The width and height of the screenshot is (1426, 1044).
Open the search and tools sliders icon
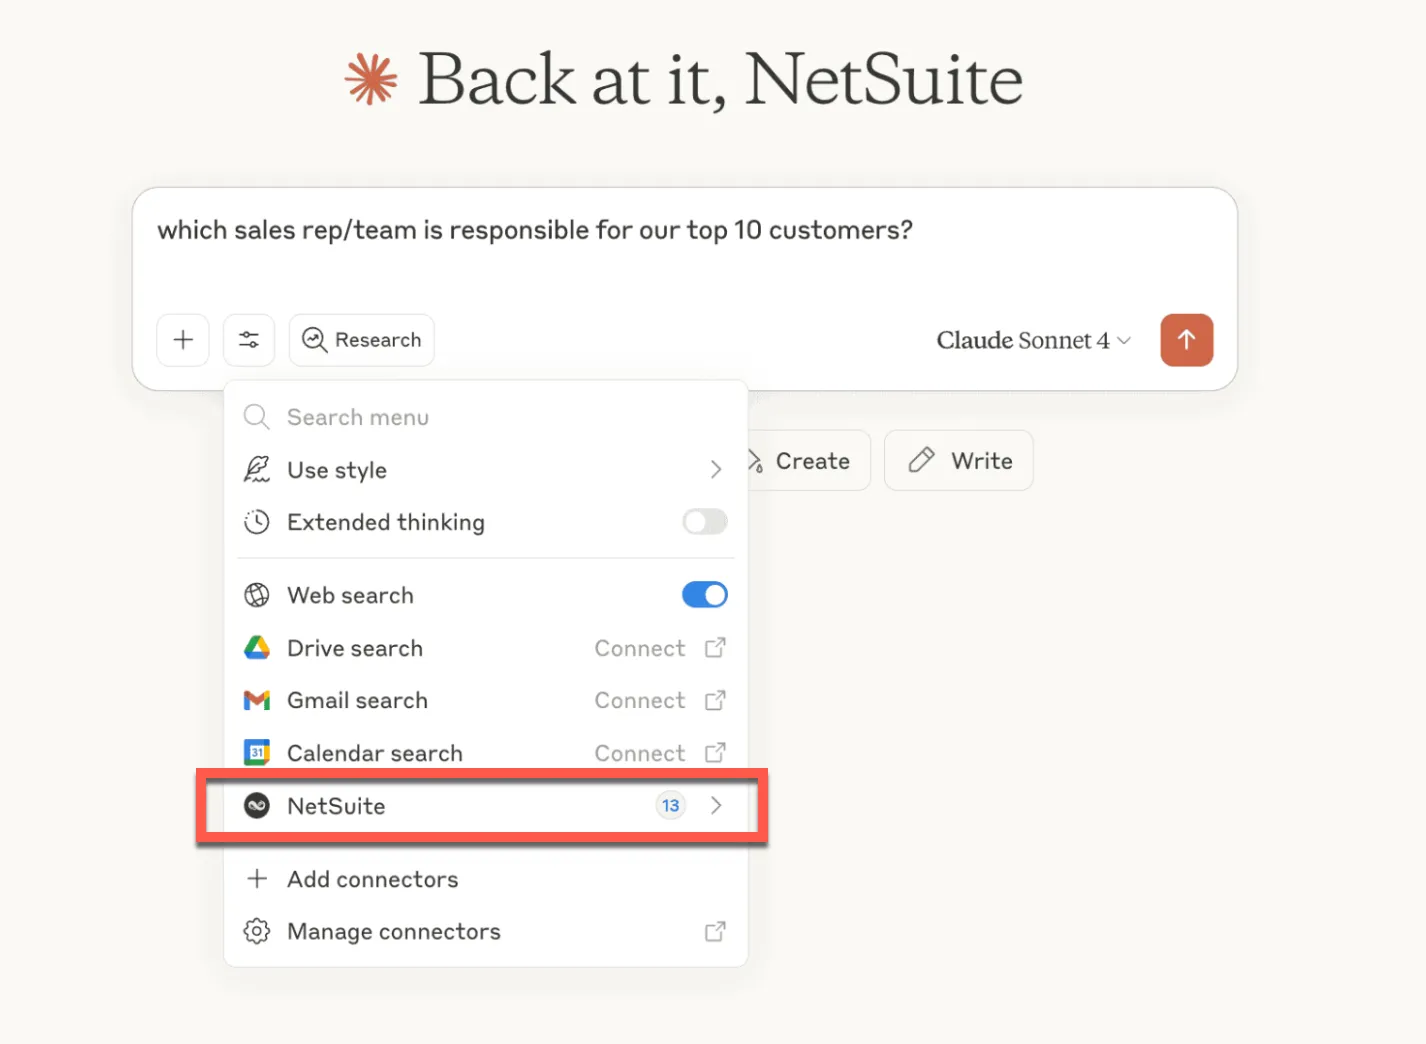point(249,340)
